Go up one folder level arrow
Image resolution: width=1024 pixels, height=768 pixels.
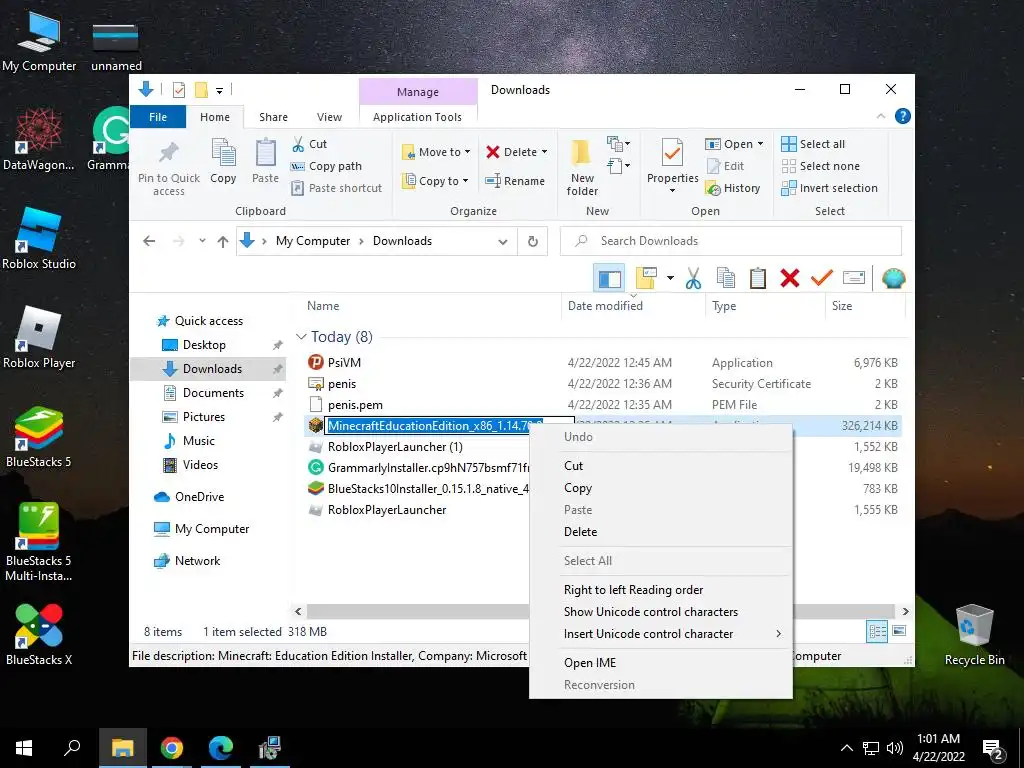[x=223, y=242]
